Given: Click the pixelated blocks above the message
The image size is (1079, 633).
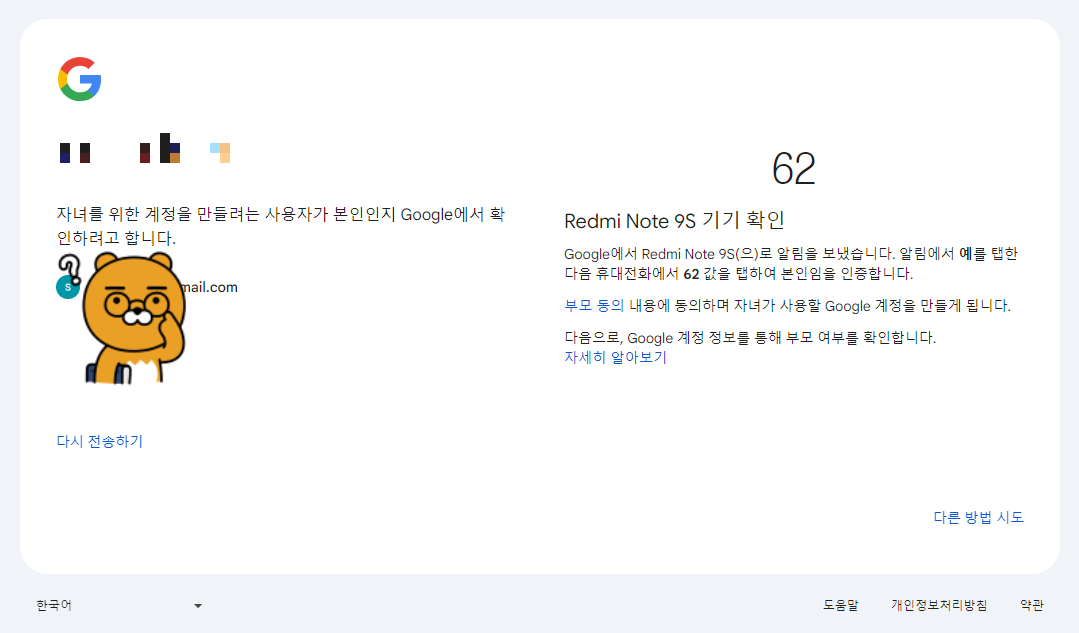Looking at the screenshot, I should pos(140,150).
